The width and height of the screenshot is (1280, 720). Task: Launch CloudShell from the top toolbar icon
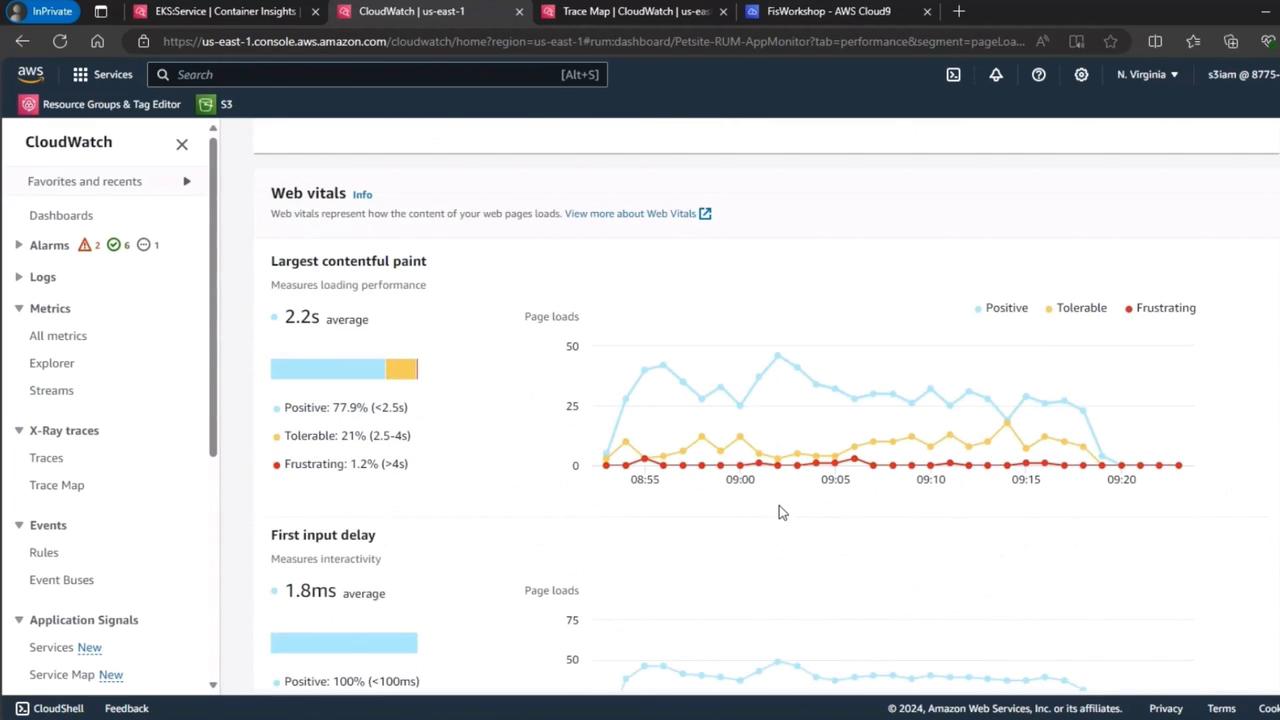click(953, 75)
